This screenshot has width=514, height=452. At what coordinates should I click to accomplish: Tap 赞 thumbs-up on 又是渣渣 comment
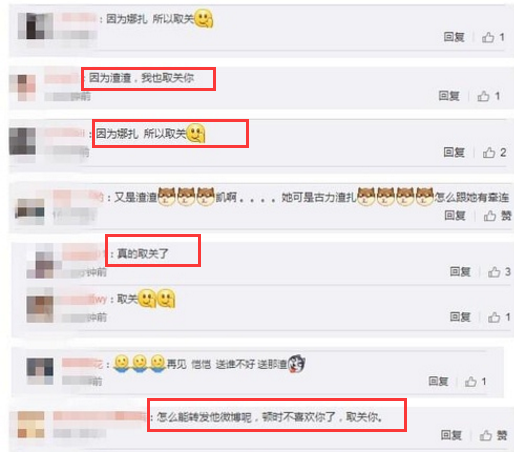[490, 216]
